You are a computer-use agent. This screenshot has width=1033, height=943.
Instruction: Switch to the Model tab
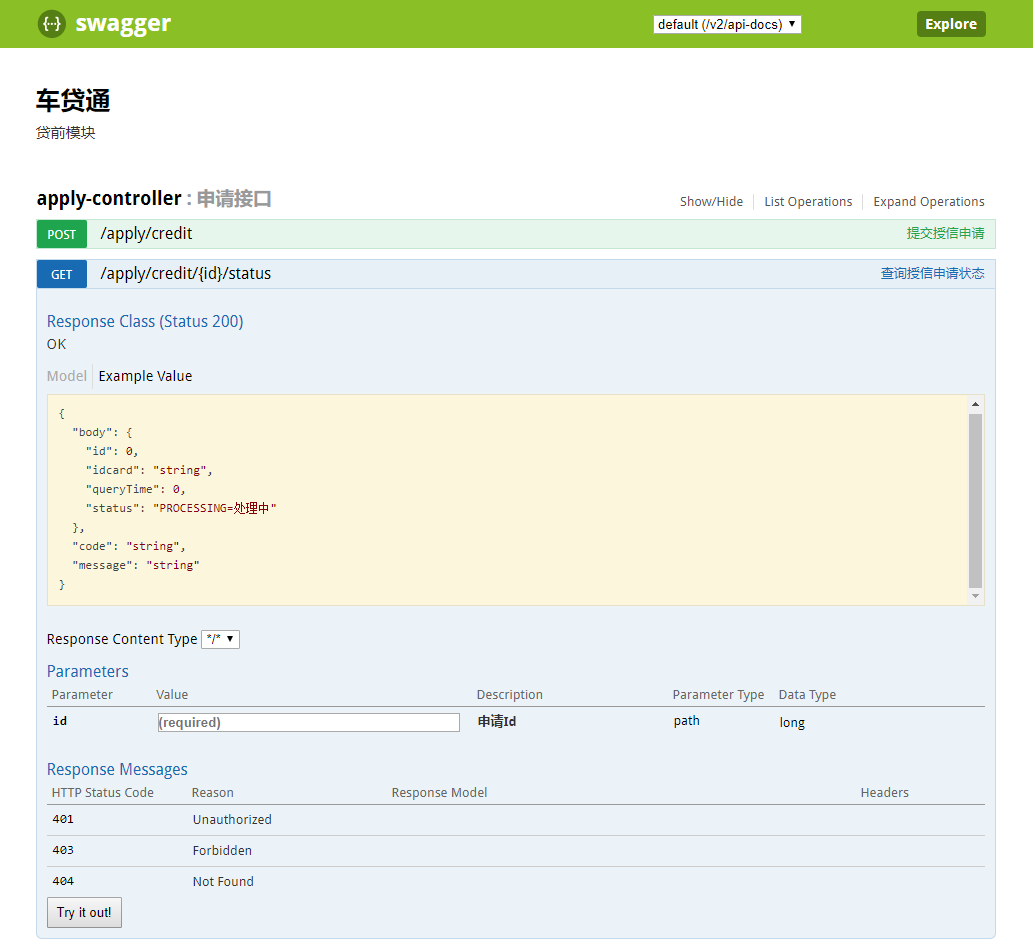pyautogui.click(x=67, y=376)
